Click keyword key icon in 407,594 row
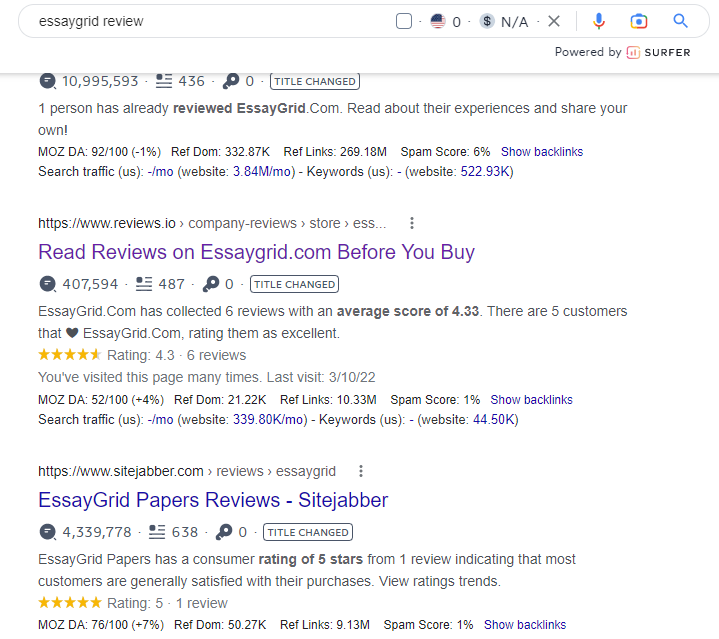The height and width of the screenshot is (639, 719). (x=211, y=284)
